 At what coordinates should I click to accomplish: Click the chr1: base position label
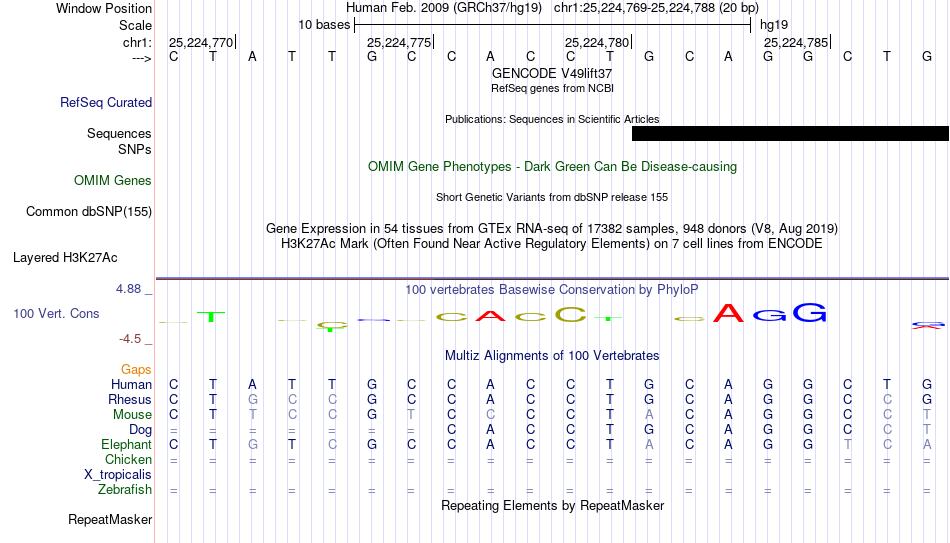[137, 42]
